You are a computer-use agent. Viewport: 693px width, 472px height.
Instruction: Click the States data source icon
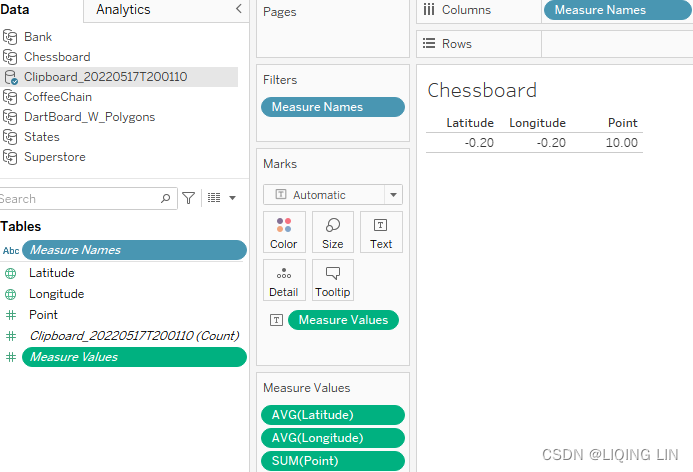click(x=10, y=137)
